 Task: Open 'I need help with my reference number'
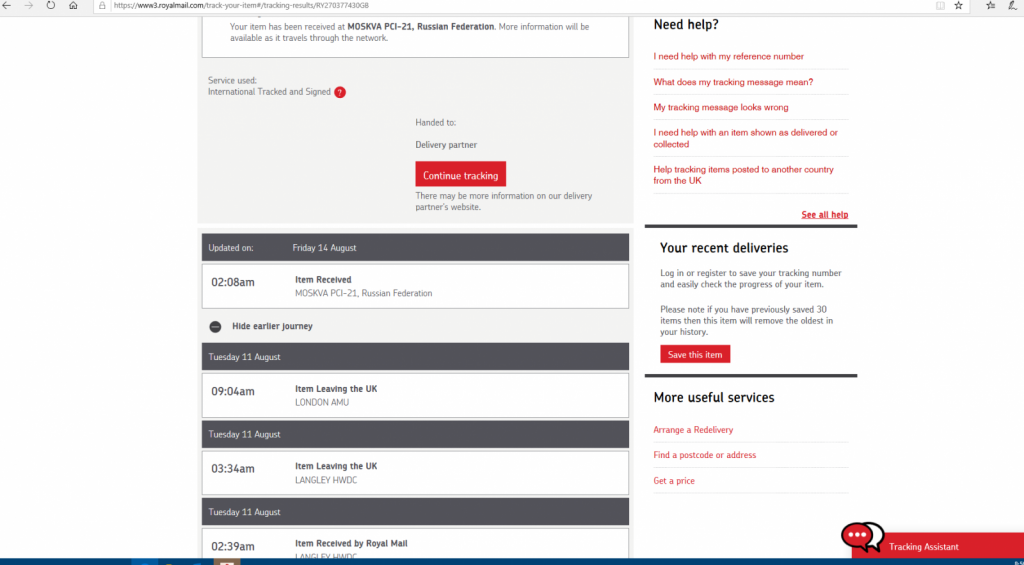point(728,56)
